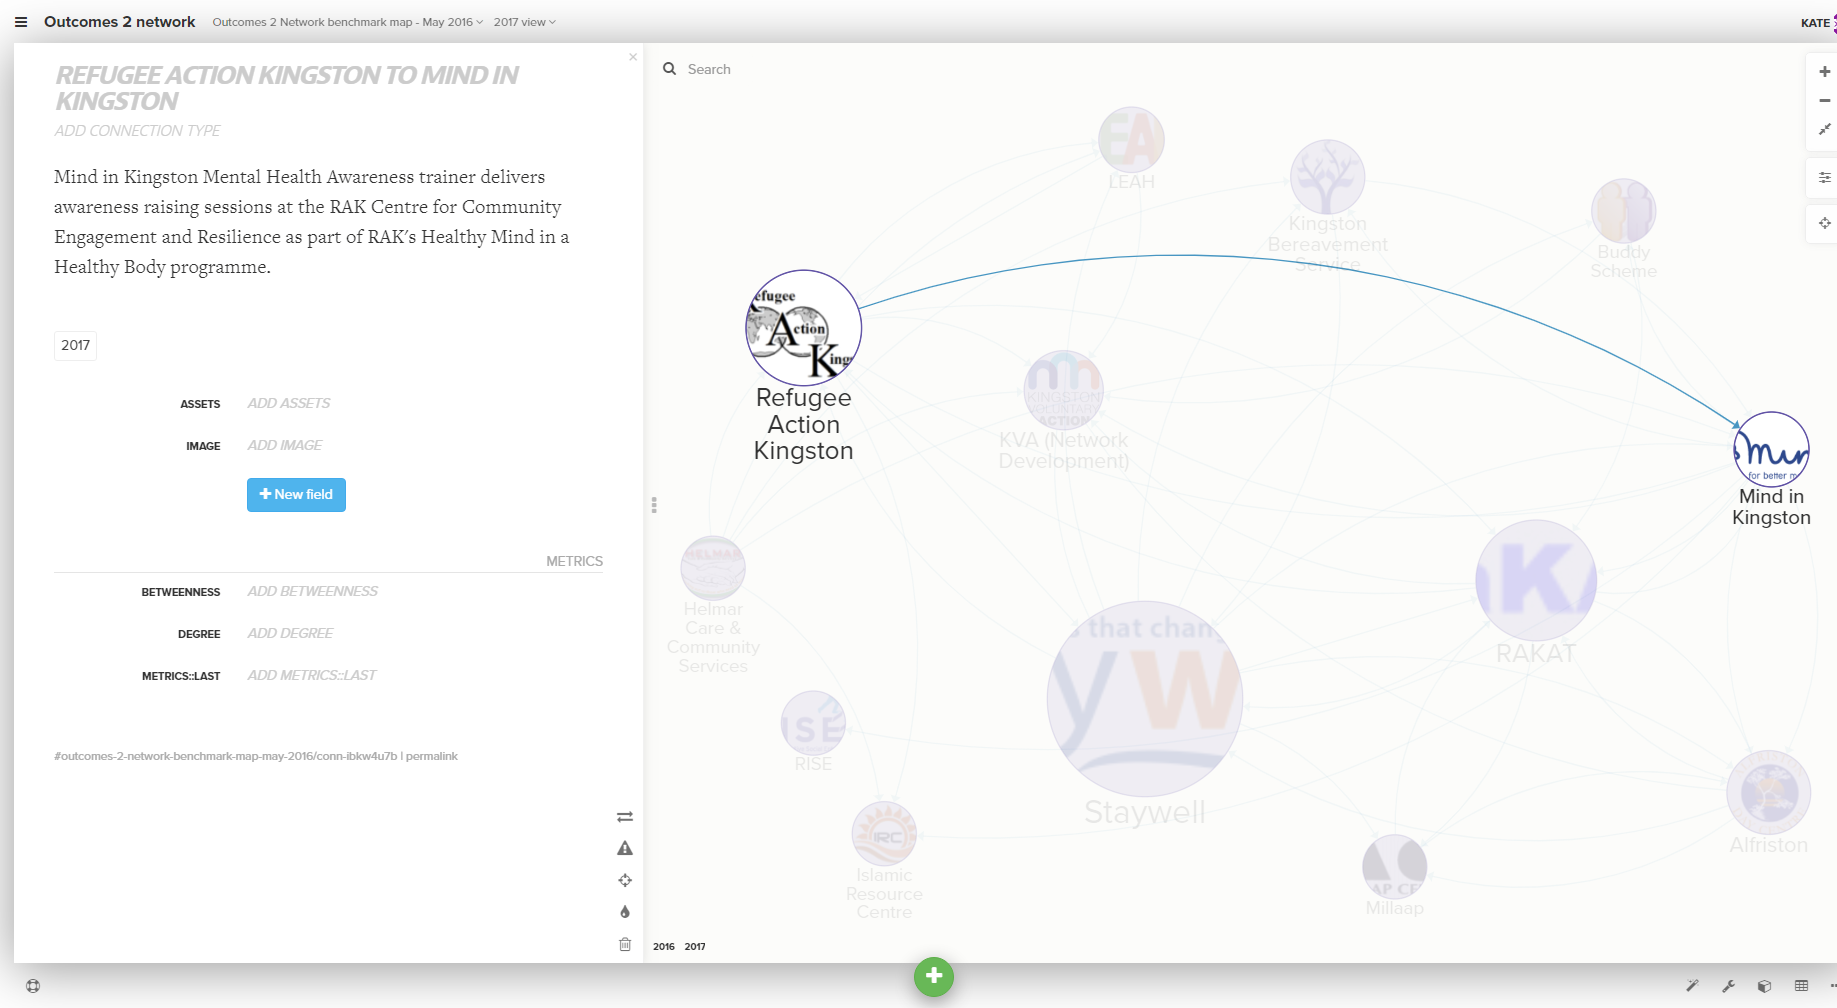Select the Alfriston node
This screenshot has height=1008, width=1837.
(1768, 793)
